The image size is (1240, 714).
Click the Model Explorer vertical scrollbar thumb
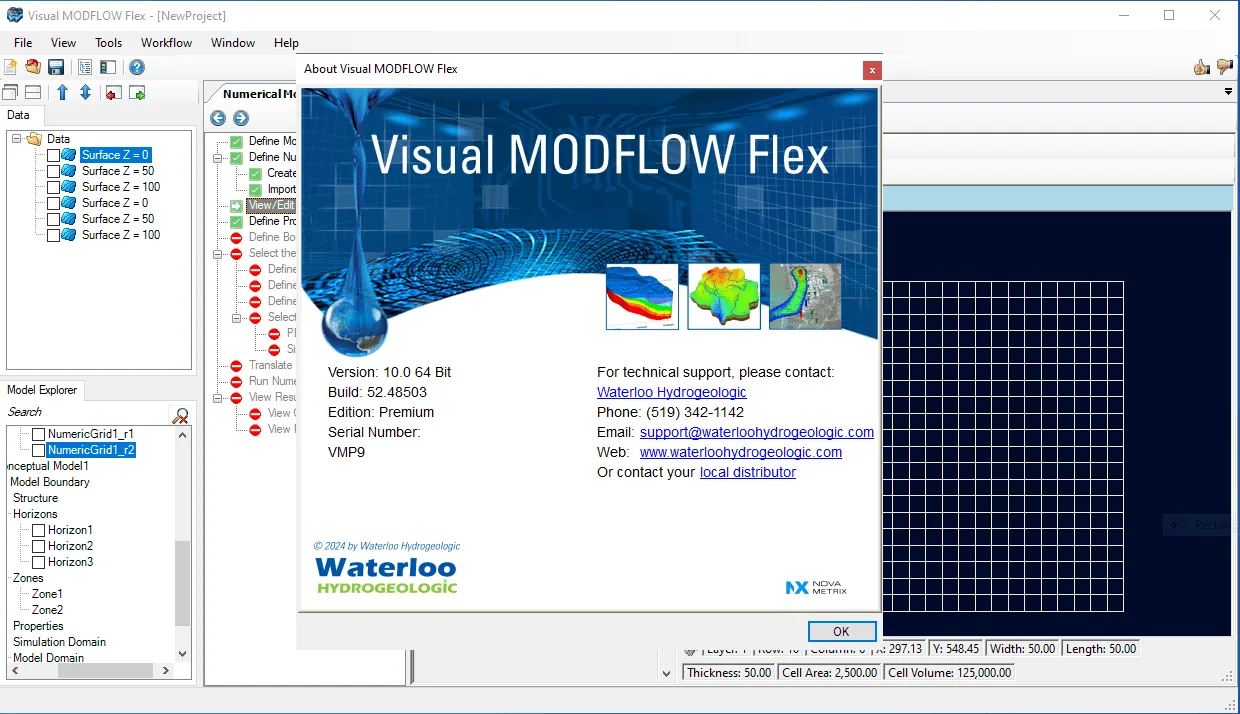coord(182,583)
